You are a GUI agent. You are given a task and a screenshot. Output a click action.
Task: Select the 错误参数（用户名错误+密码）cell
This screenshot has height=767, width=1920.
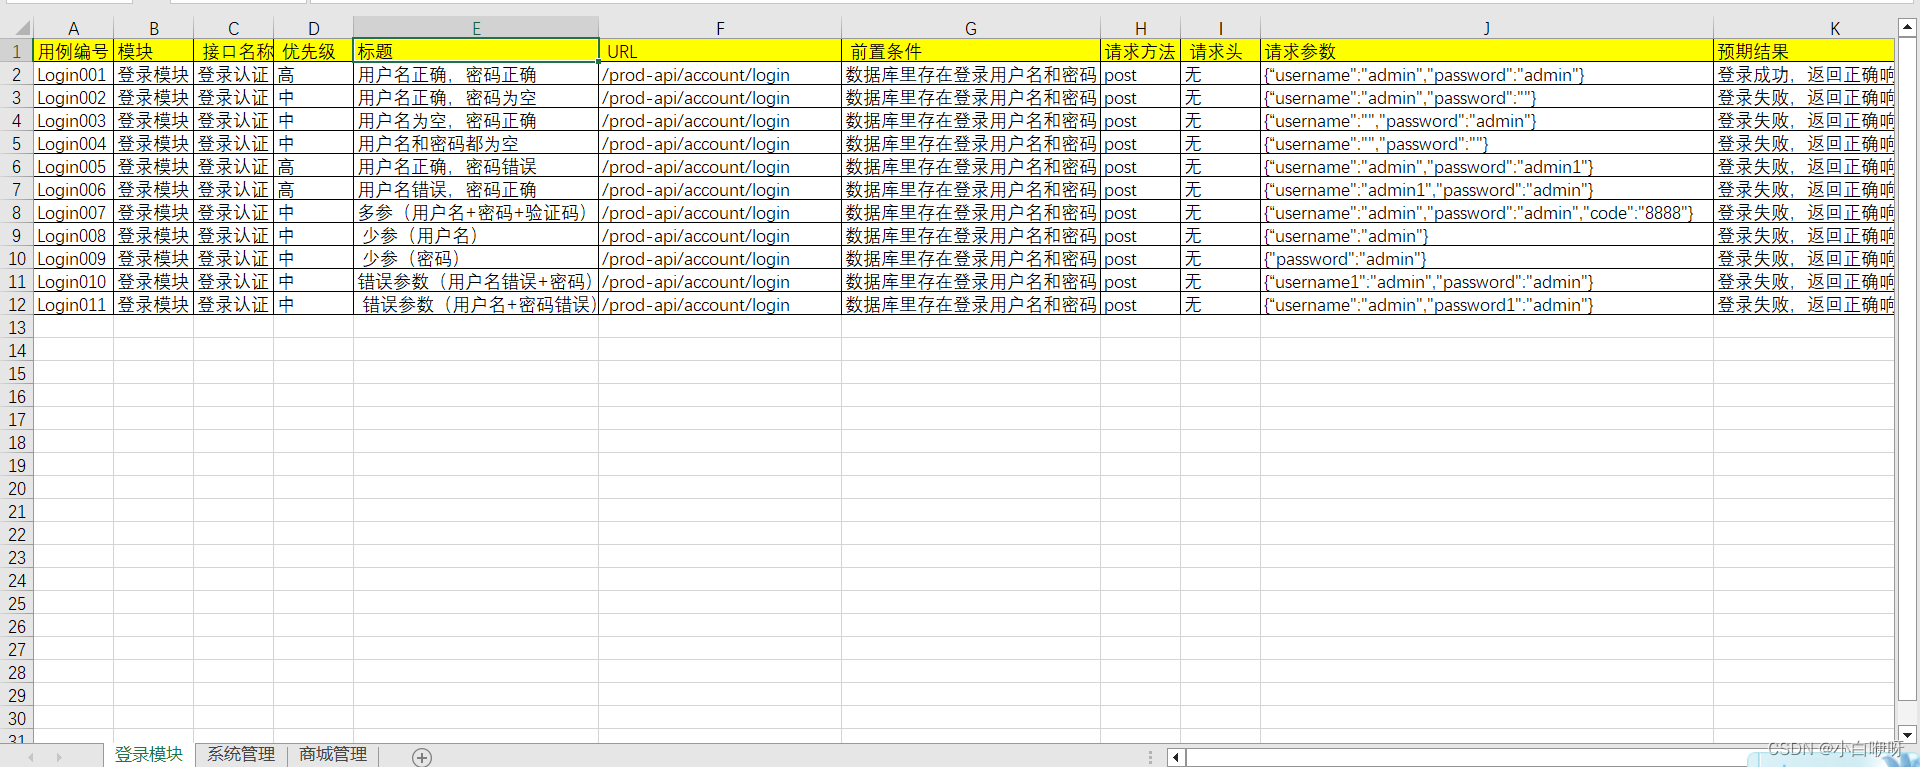point(476,281)
